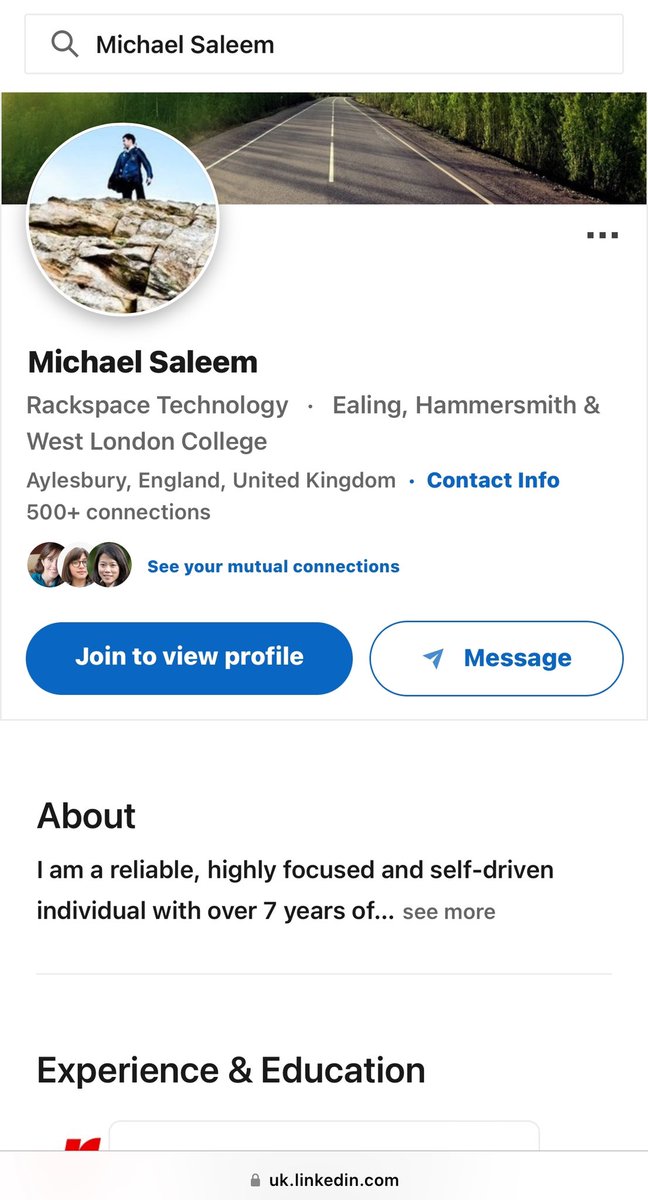This screenshot has height=1200, width=648.
Task: Click the paper plane icon on Message
Action: pos(433,658)
